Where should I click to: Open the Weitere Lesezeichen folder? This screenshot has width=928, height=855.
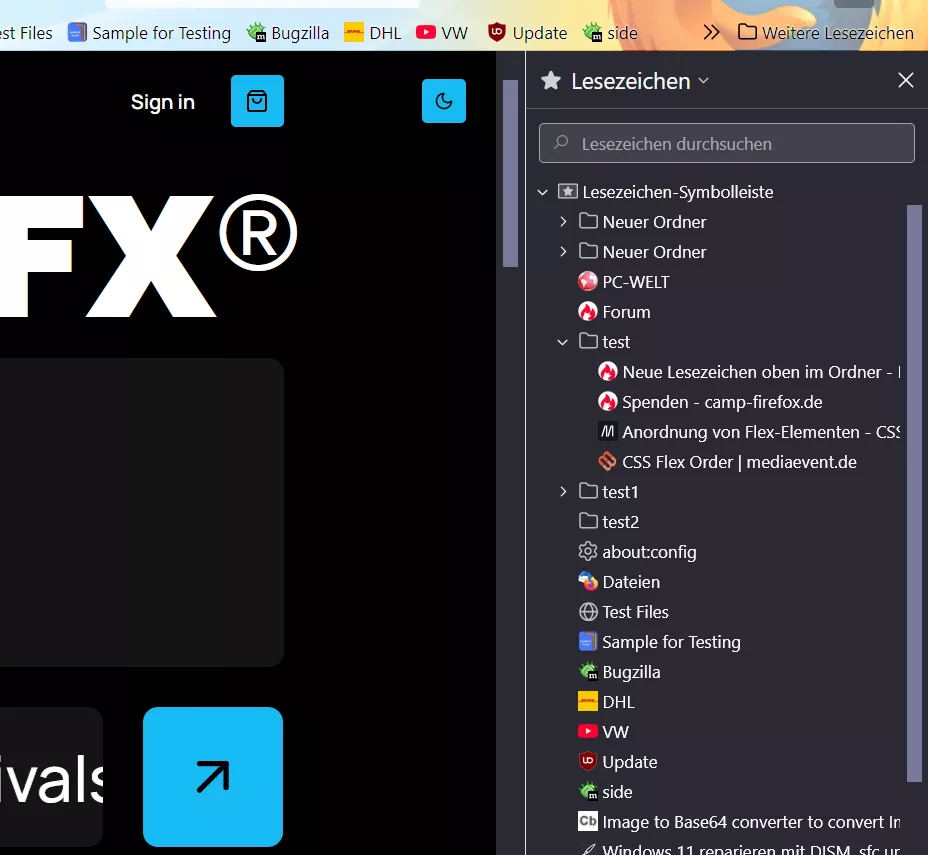826,33
